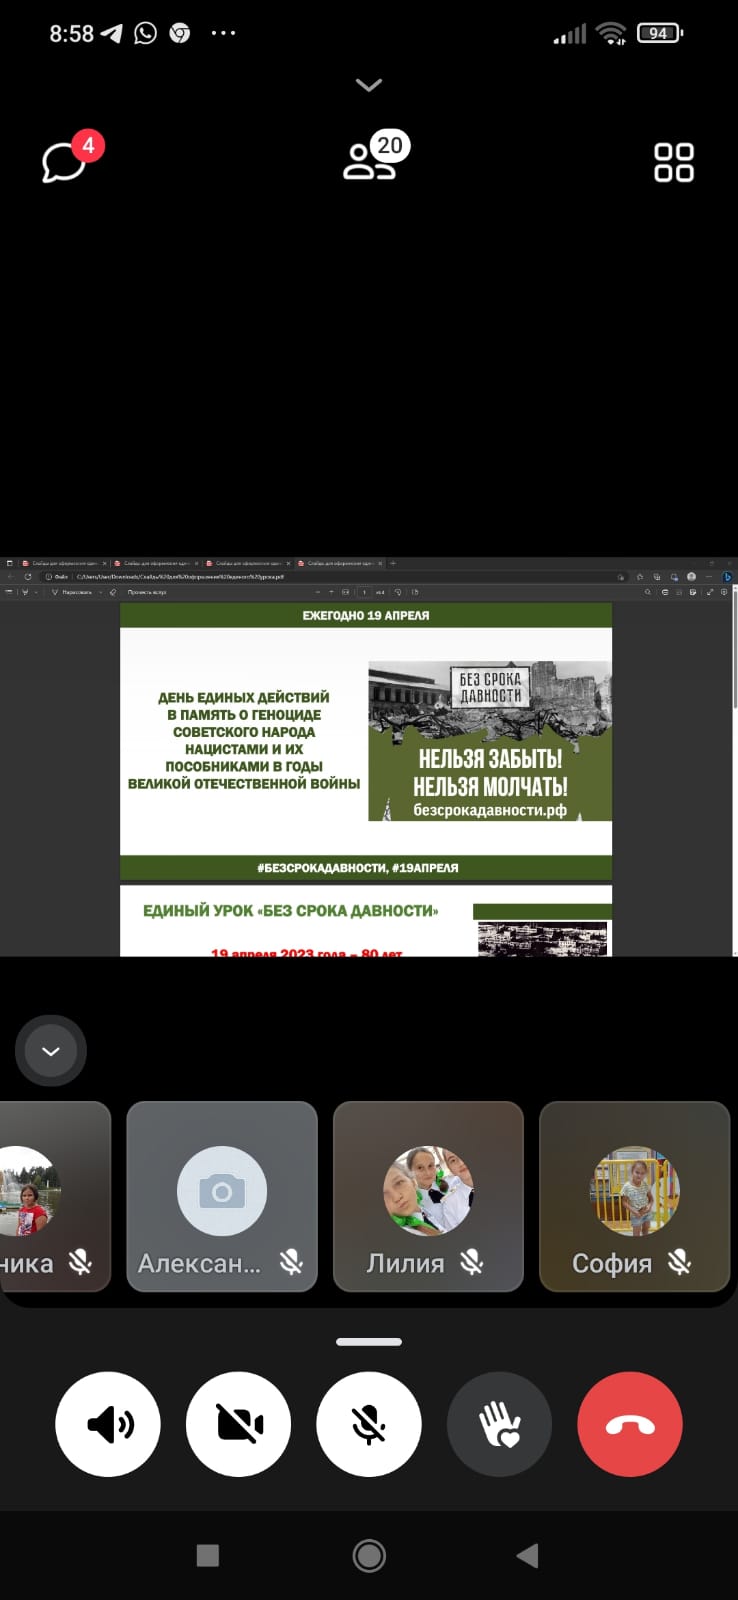
Task: Tap the shared screen presentation
Action: point(369,757)
